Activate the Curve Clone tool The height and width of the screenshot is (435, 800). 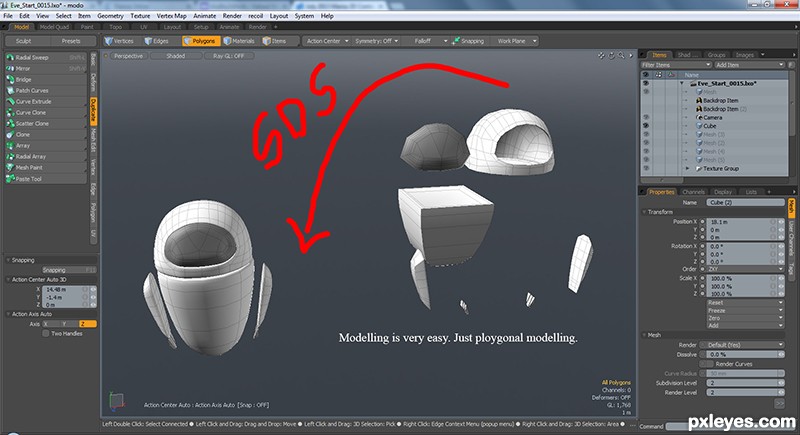(x=45, y=112)
